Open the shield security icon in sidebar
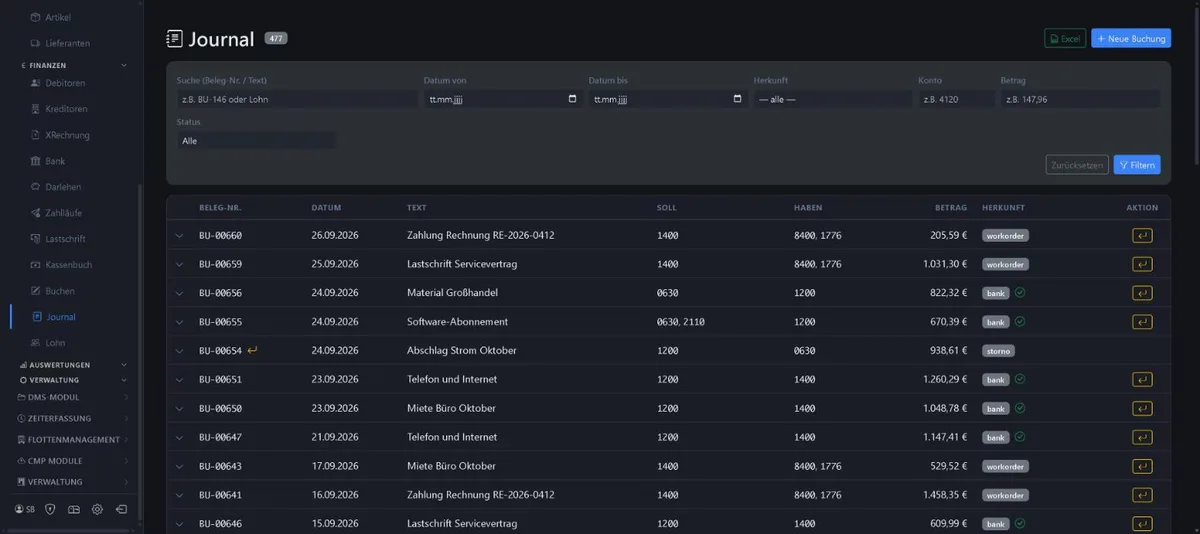 point(50,509)
